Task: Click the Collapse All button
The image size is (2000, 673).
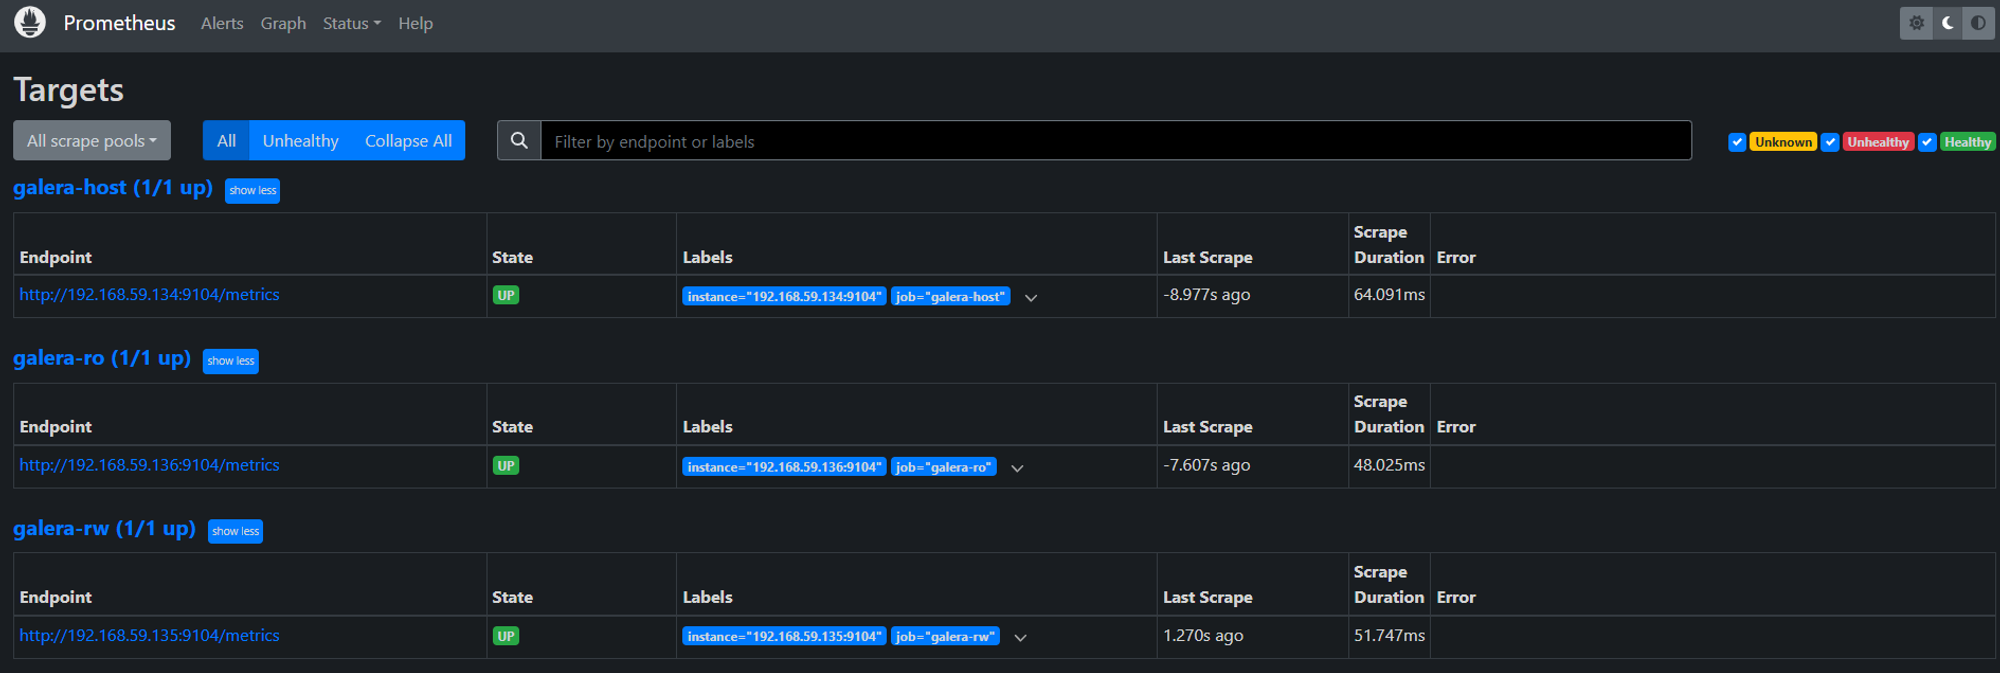Action: 408,141
